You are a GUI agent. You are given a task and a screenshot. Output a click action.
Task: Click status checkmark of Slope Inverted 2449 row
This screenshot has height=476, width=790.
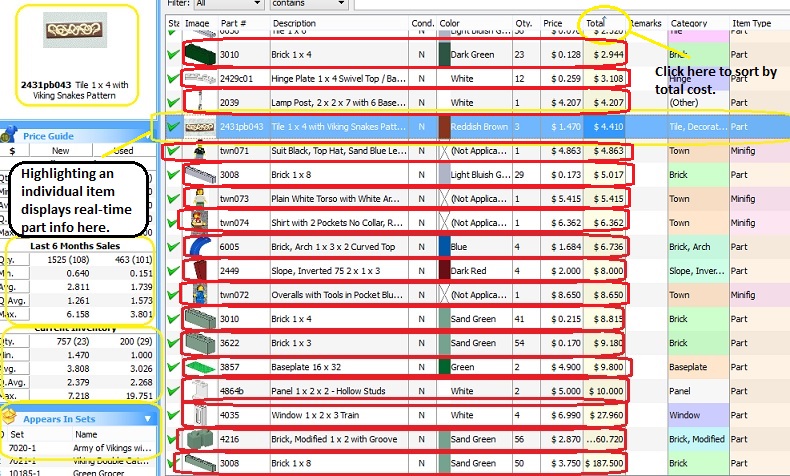coord(173,270)
